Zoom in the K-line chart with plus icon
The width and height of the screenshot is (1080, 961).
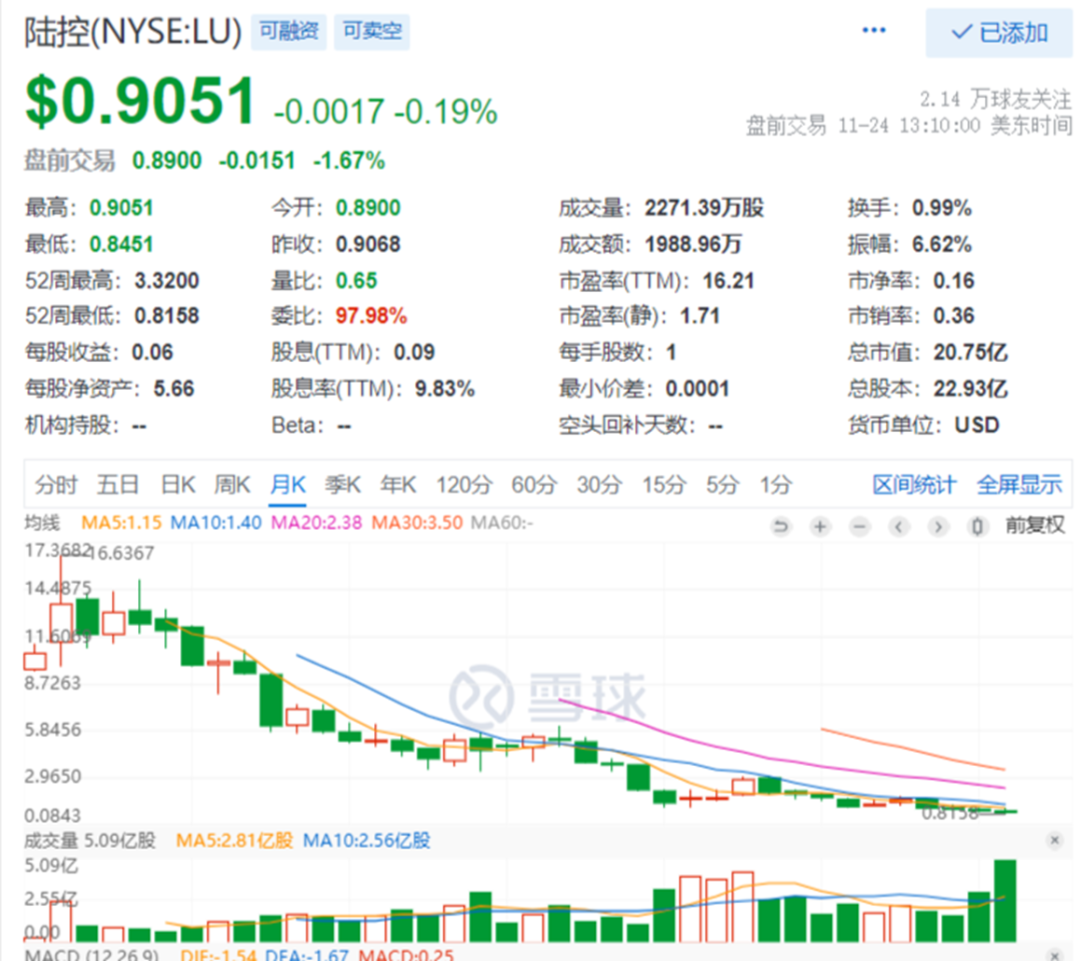[820, 527]
